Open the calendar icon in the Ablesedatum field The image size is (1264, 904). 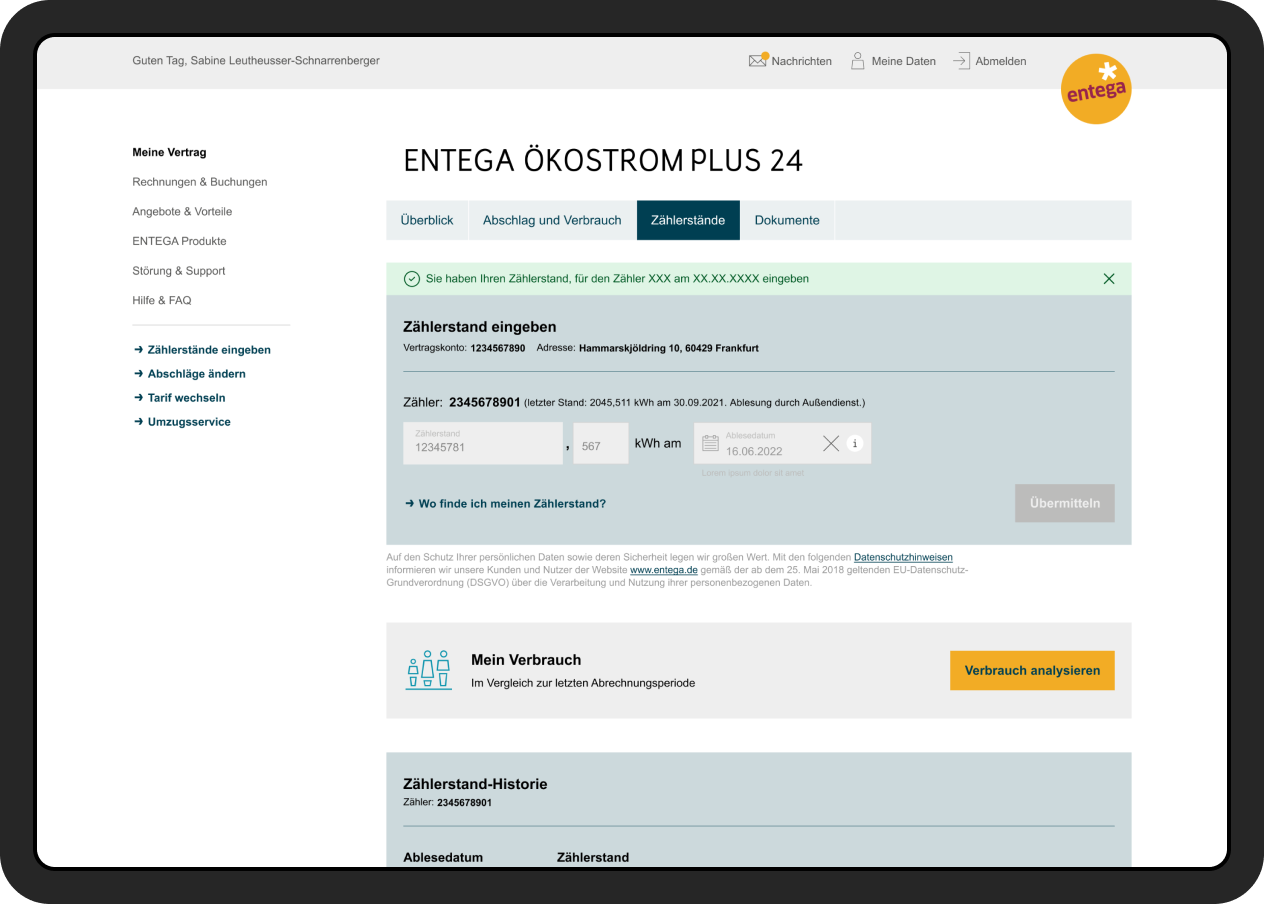point(713,443)
